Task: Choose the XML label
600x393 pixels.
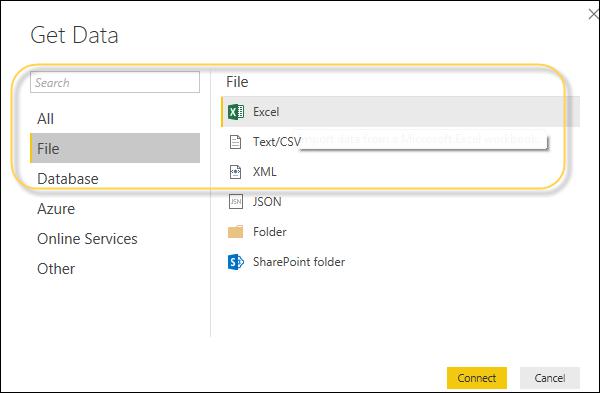Action: [x=265, y=172]
